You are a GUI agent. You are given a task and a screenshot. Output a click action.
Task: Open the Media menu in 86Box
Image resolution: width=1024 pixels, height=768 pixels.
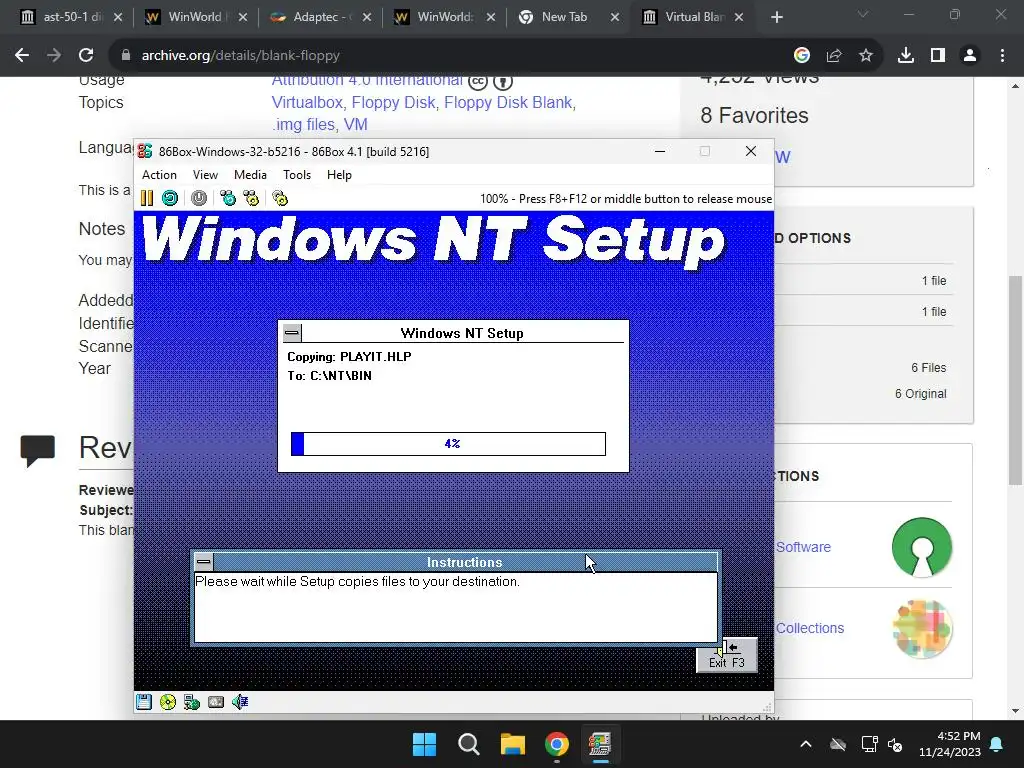coord(250,175)
